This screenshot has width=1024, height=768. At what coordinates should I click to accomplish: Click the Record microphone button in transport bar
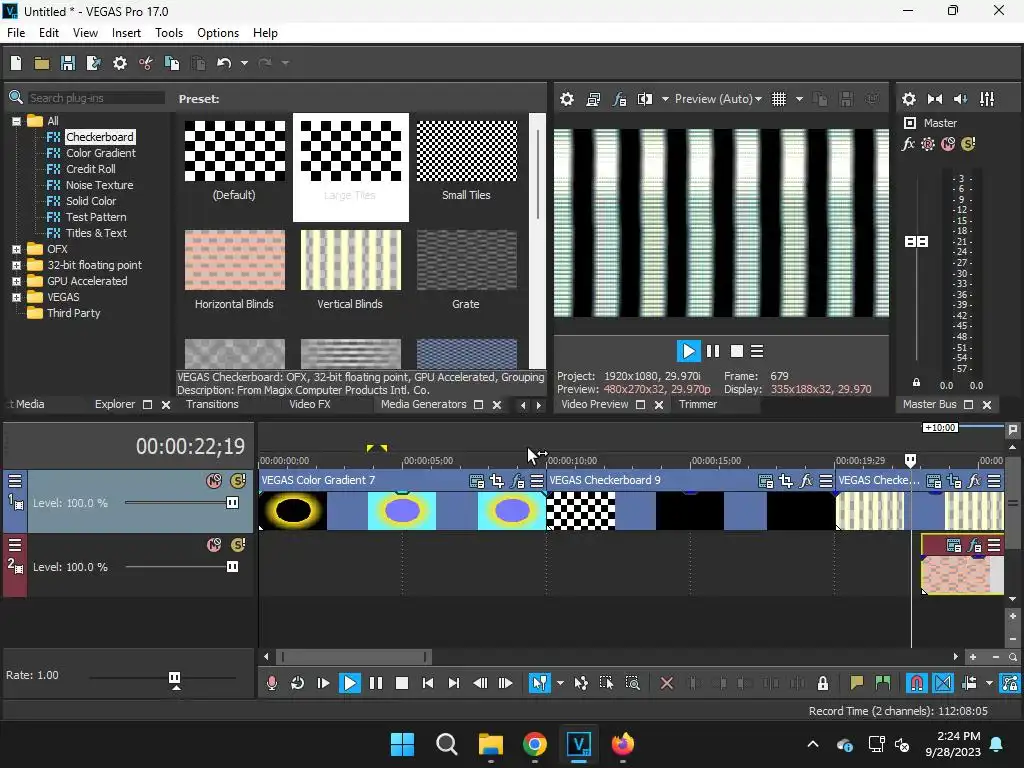(x=271, y=683)
